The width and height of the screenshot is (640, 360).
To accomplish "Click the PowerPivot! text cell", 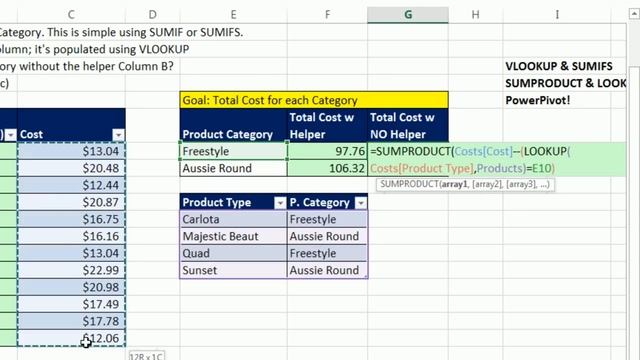I will (538, 100).
